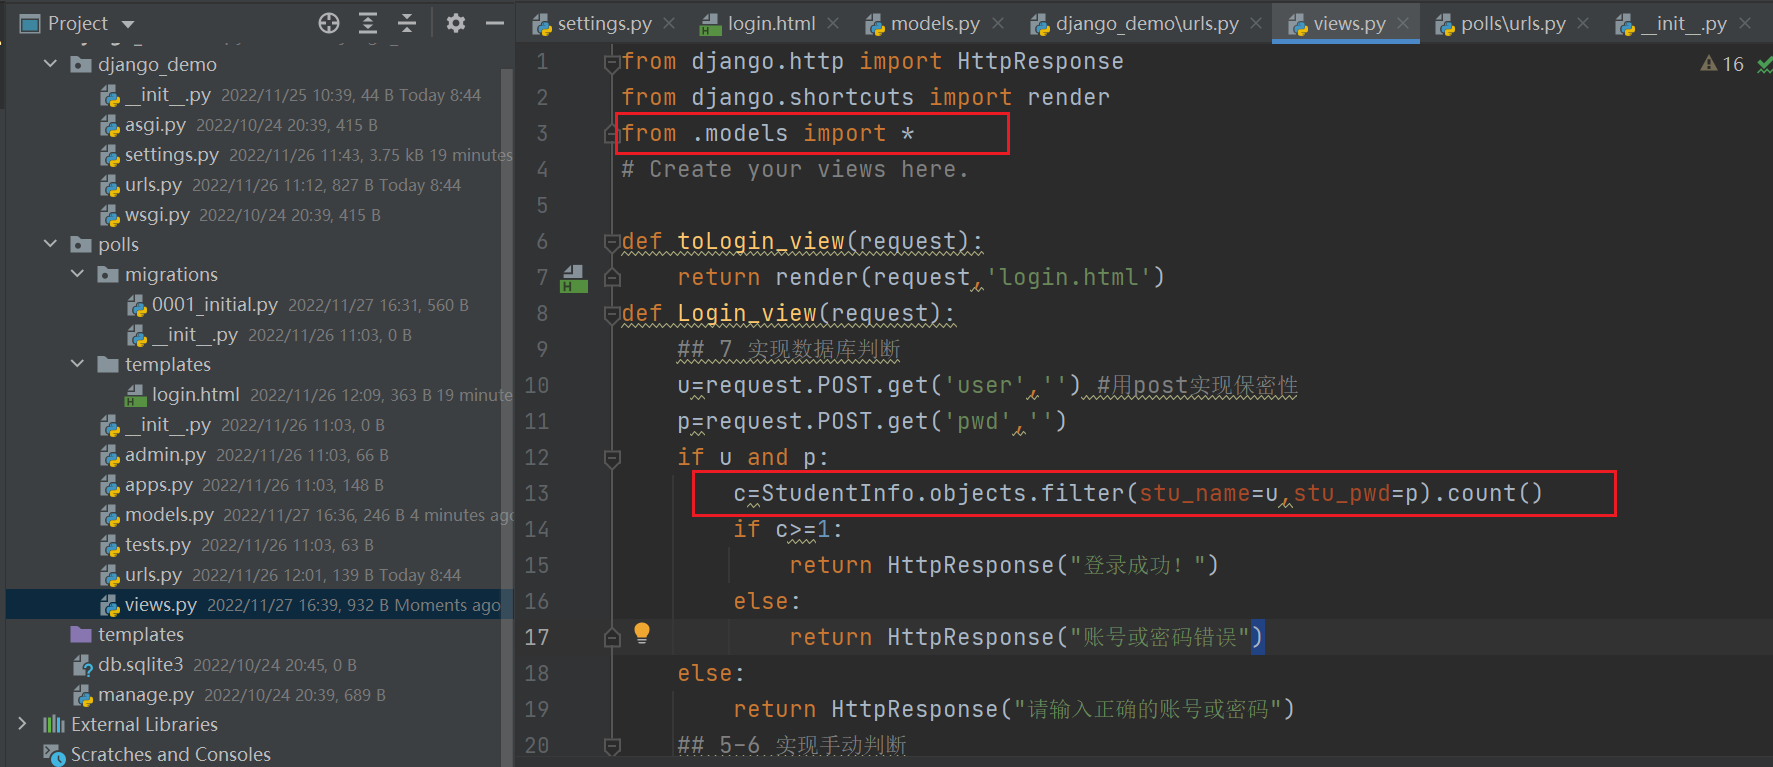Click 'HttpResponse' in the line 1 import

click(x=1040, y=62)
